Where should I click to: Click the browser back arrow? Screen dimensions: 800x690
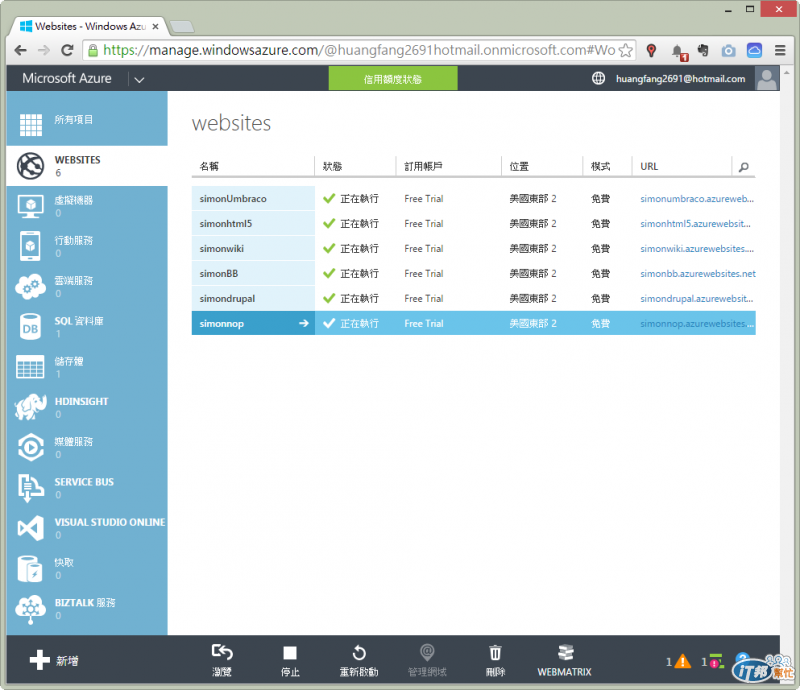click(20, 50)
